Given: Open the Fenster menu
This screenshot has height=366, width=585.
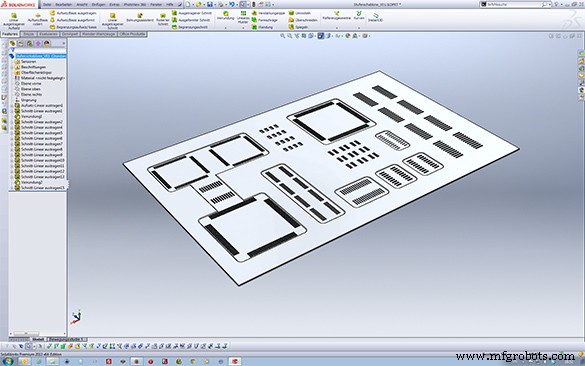Looking at the screenshot, I should (156, 4).
